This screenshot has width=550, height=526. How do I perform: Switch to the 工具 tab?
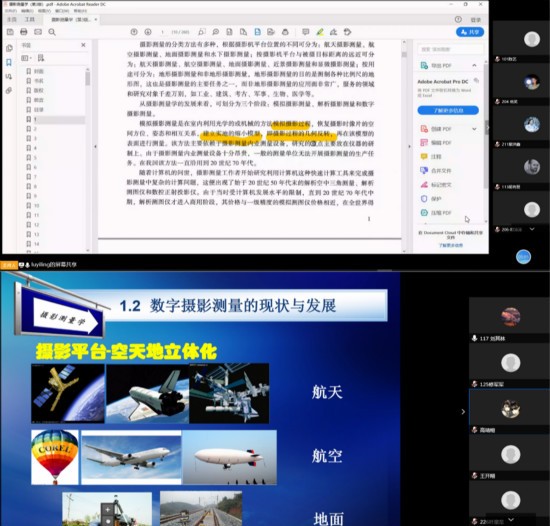[x=29, y=19]
